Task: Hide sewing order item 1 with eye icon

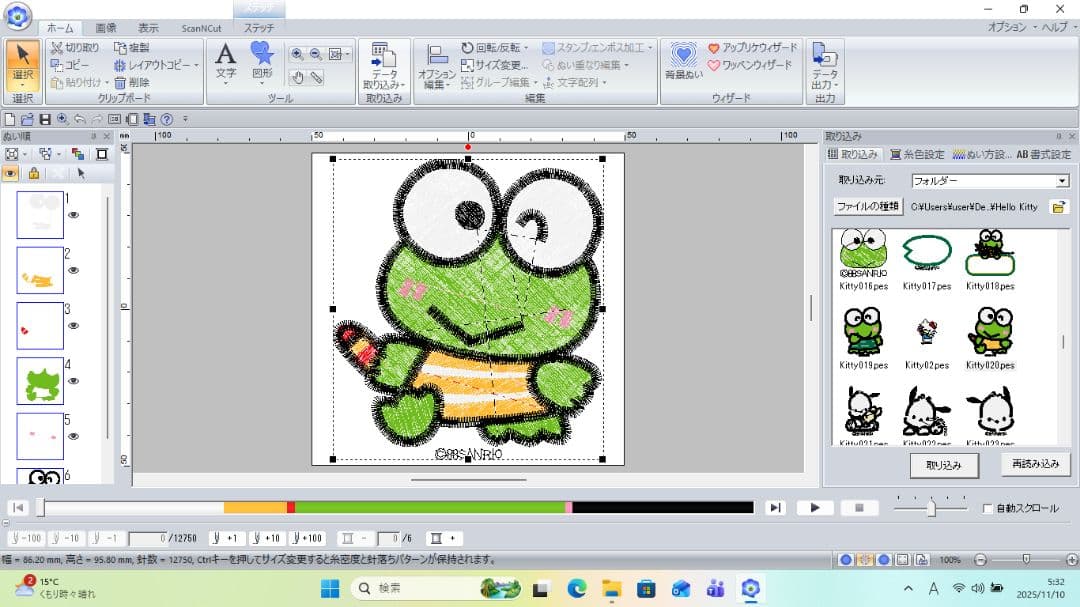Action: 74,213
